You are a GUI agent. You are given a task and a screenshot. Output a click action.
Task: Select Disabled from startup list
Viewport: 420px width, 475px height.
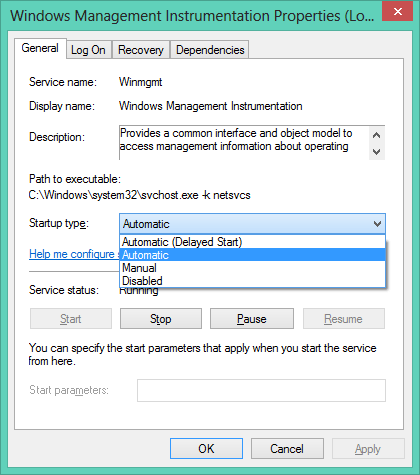pos(252,281)
